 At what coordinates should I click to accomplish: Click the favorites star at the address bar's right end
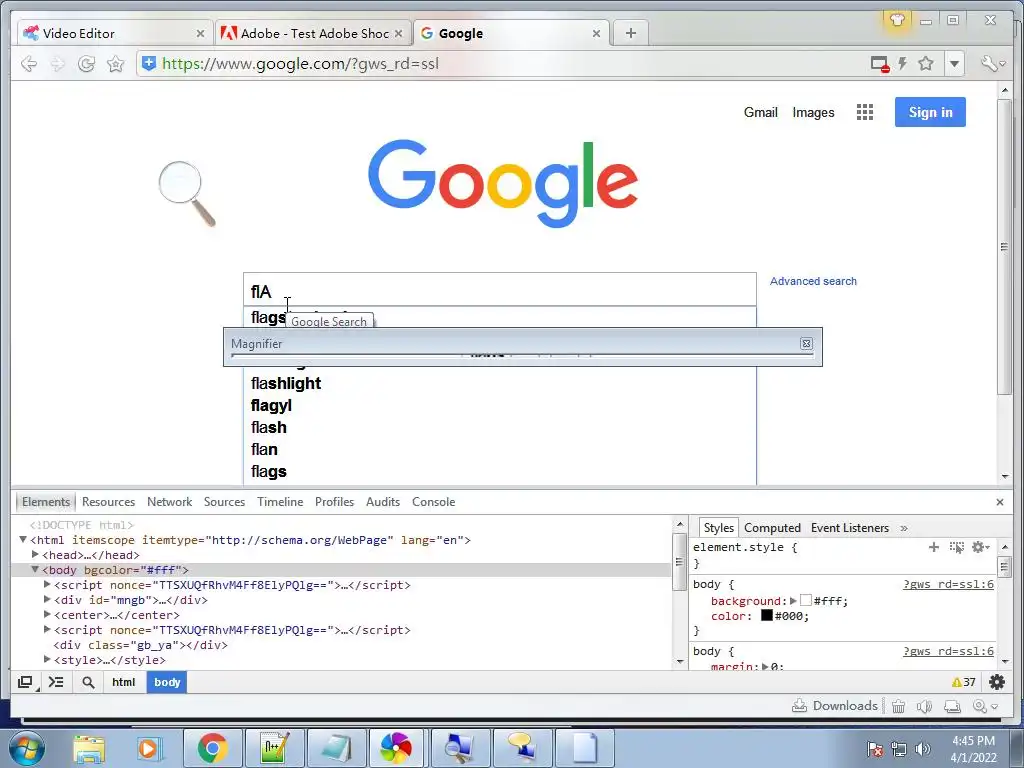tap(925, 63)
